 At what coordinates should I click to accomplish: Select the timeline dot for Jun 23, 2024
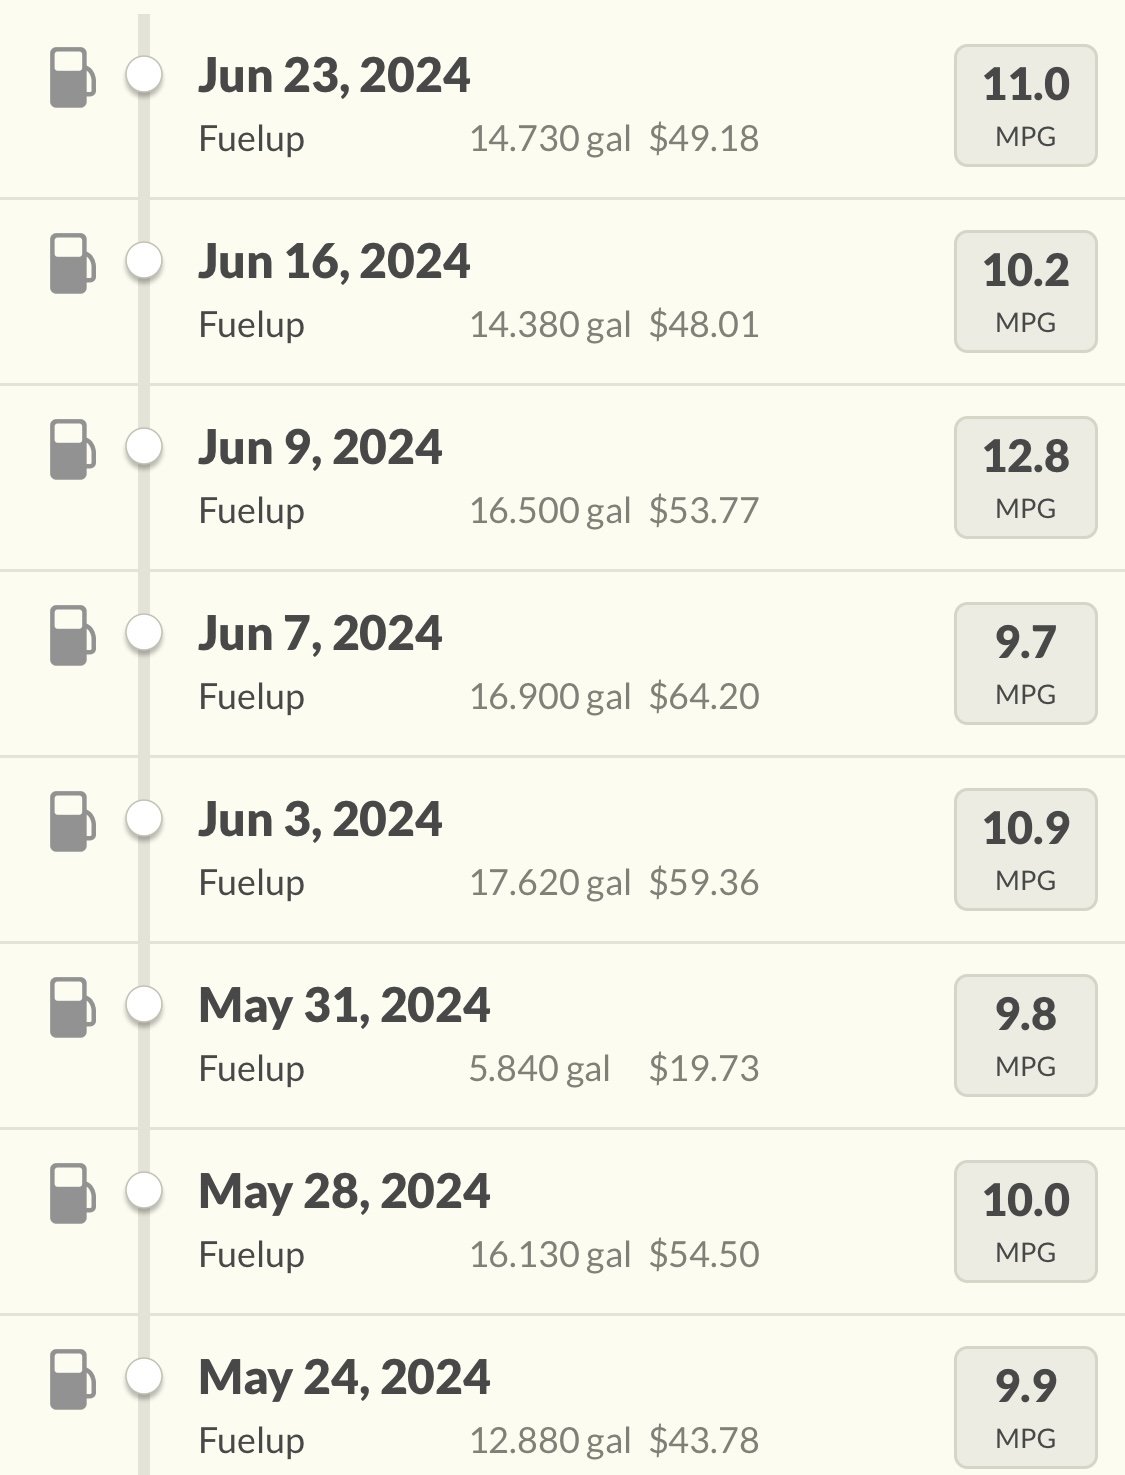pos(144,75)
